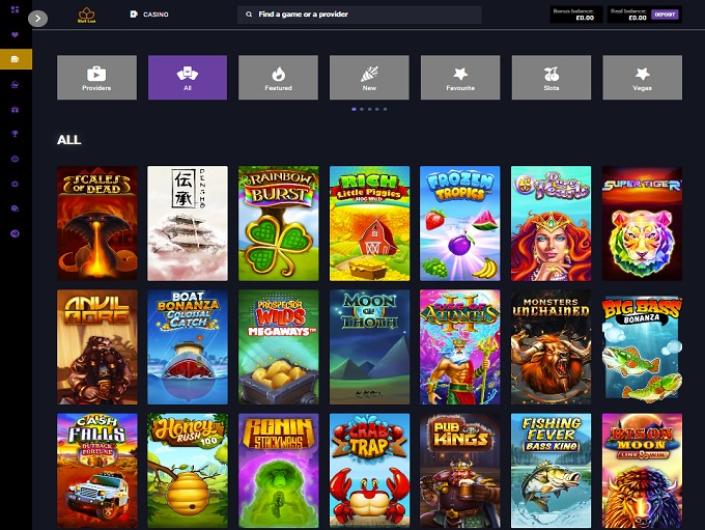
Task: Open the dashboard grid icon in sidebar
Action: pyautogui.click(x=15, y=9)
